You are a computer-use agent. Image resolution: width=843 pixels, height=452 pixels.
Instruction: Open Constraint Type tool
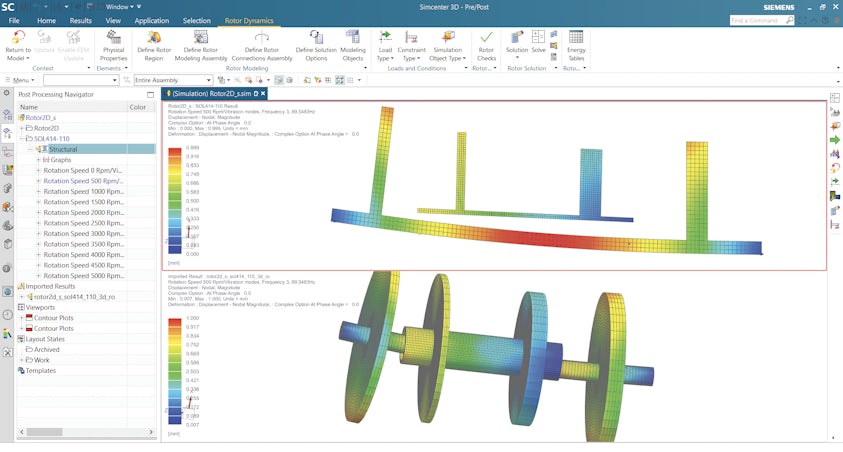tap(411, 46)
